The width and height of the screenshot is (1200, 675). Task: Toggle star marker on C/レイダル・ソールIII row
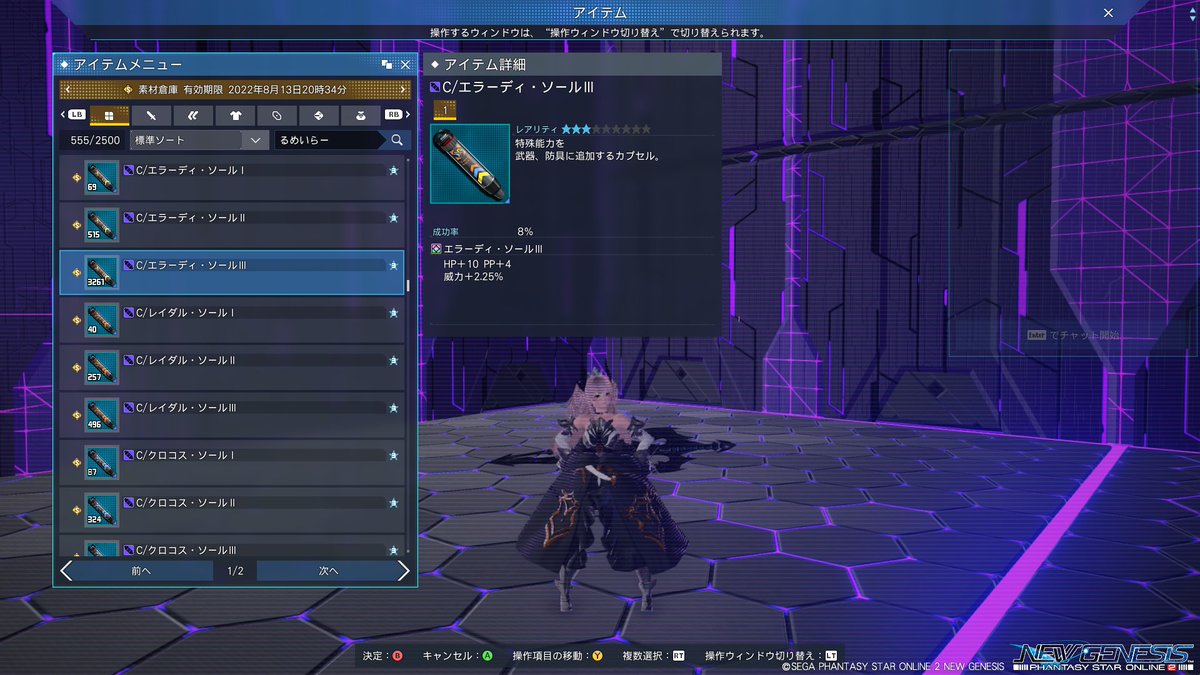click(x=394, y=408)
